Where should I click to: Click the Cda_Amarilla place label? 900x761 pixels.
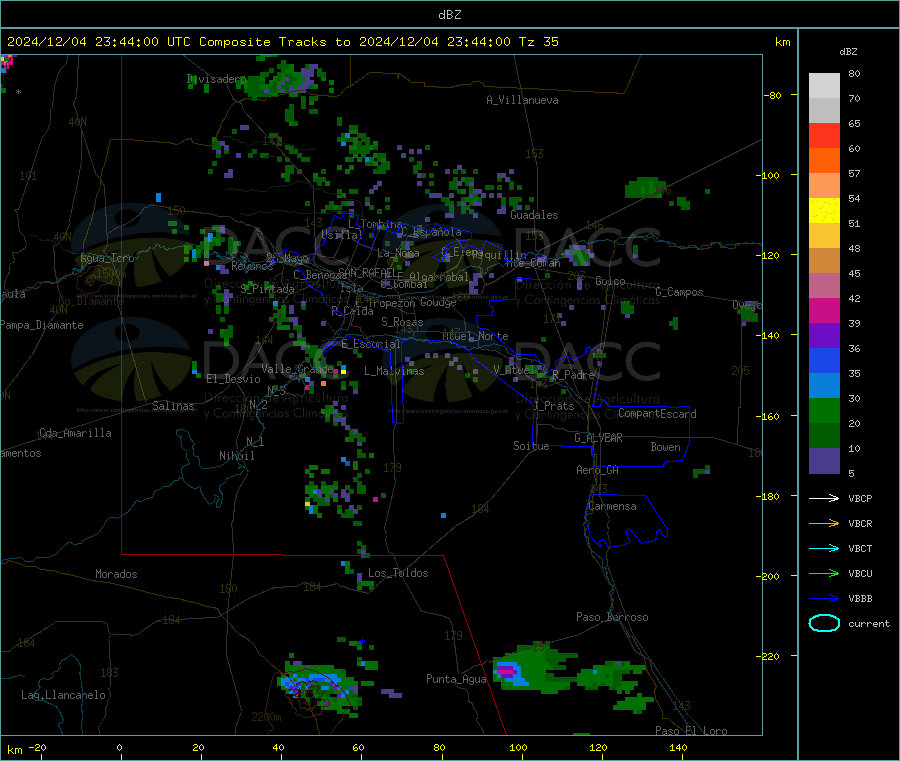click(x=75, y=433)
